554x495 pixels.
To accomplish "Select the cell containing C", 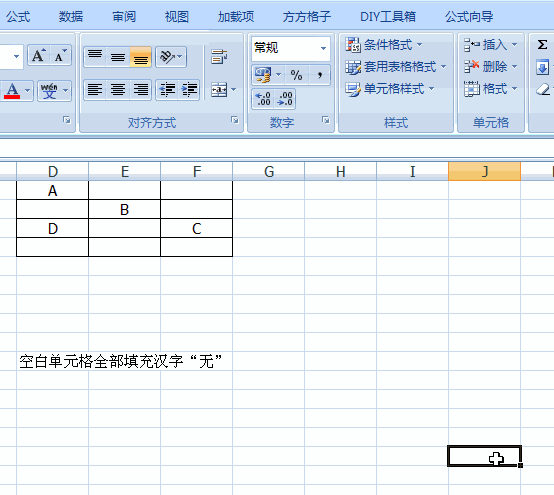I will 196,229.
